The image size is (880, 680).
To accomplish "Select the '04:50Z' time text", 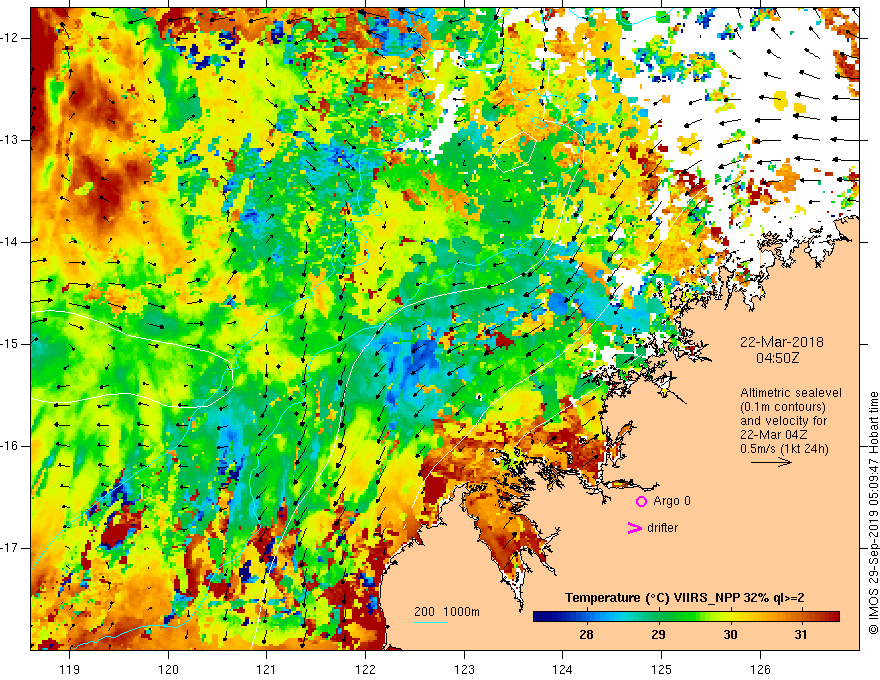I will point(777,358).
